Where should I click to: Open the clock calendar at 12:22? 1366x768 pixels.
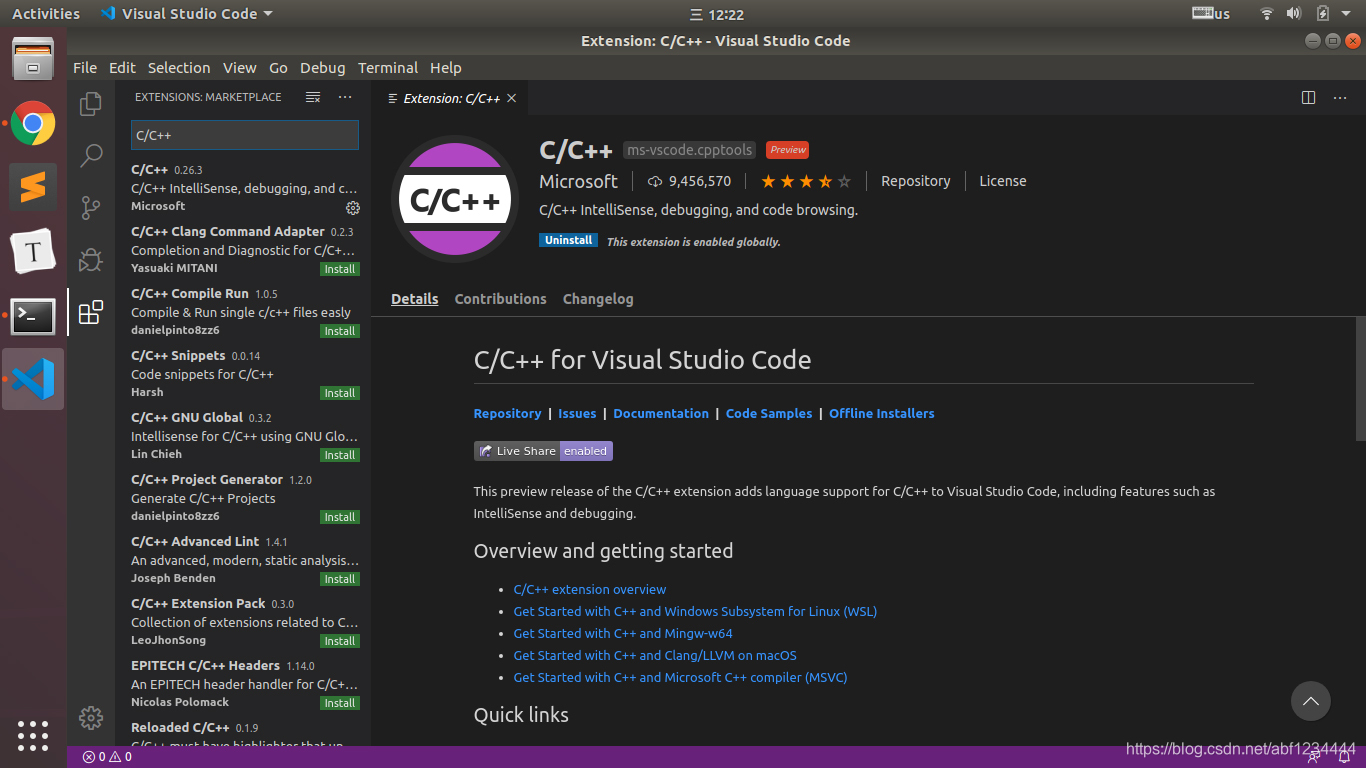(x=717, y=15)
